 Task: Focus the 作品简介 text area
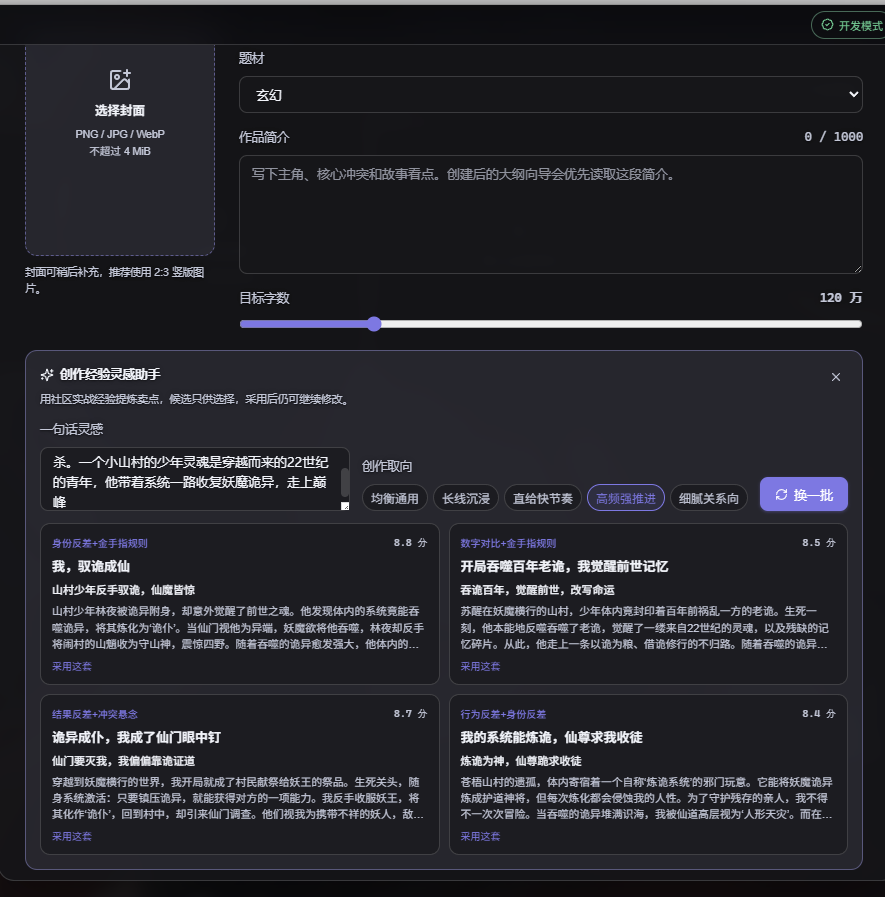pyautogui.click(x=550, y=215)
